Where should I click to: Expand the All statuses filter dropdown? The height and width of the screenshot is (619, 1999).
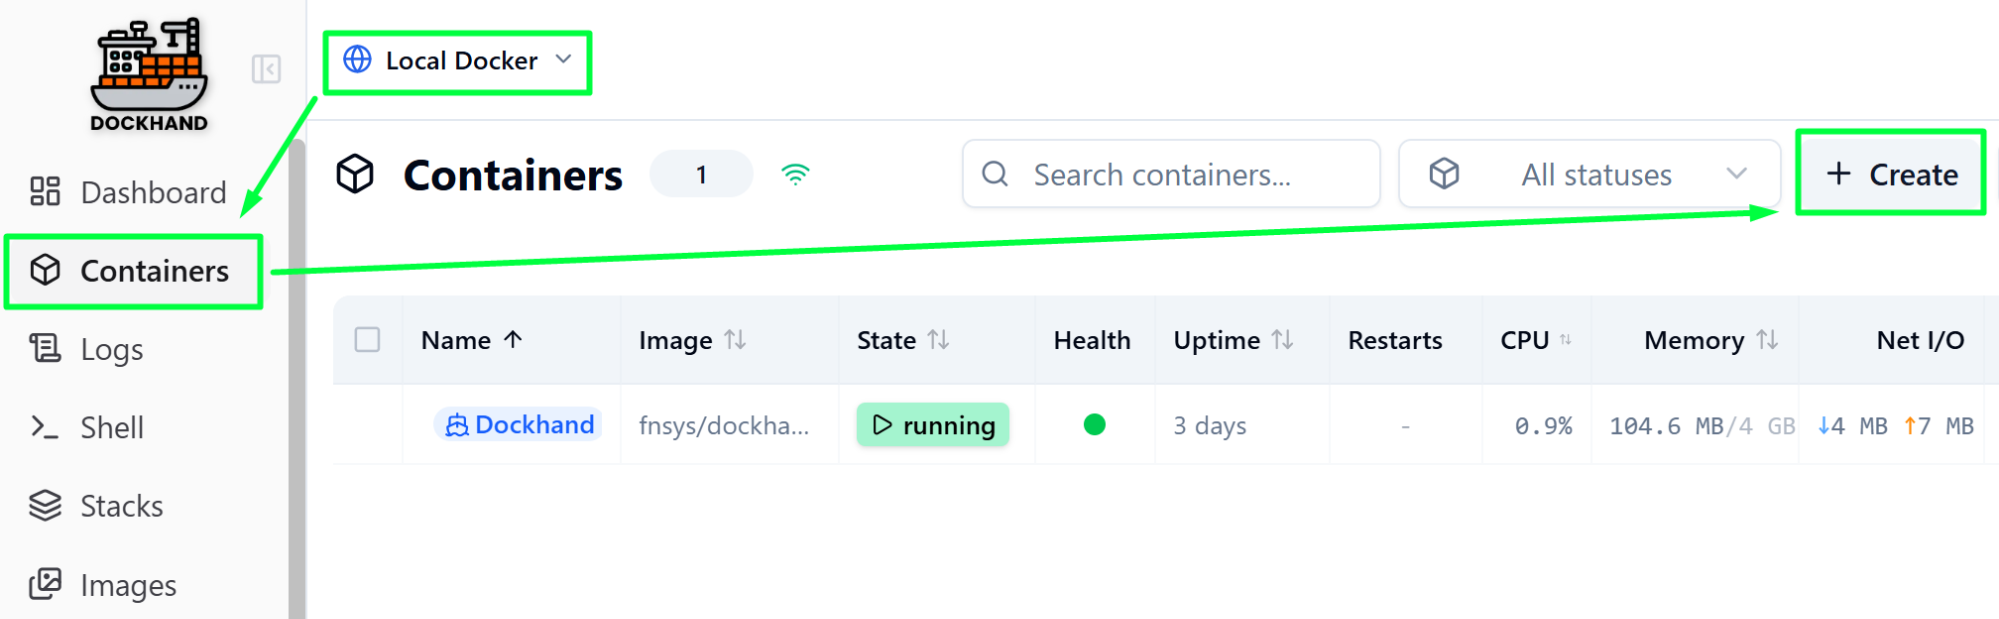[x=1589, y=174]
